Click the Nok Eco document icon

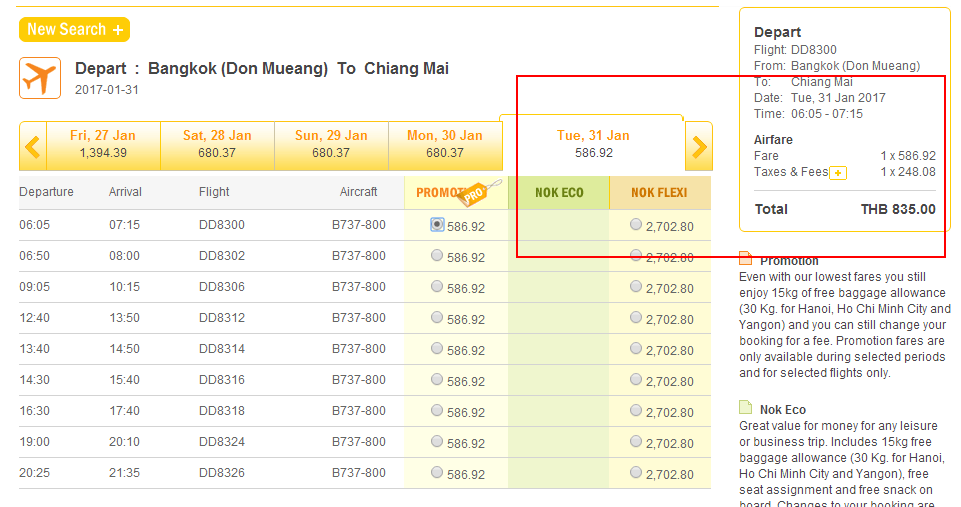745,408
